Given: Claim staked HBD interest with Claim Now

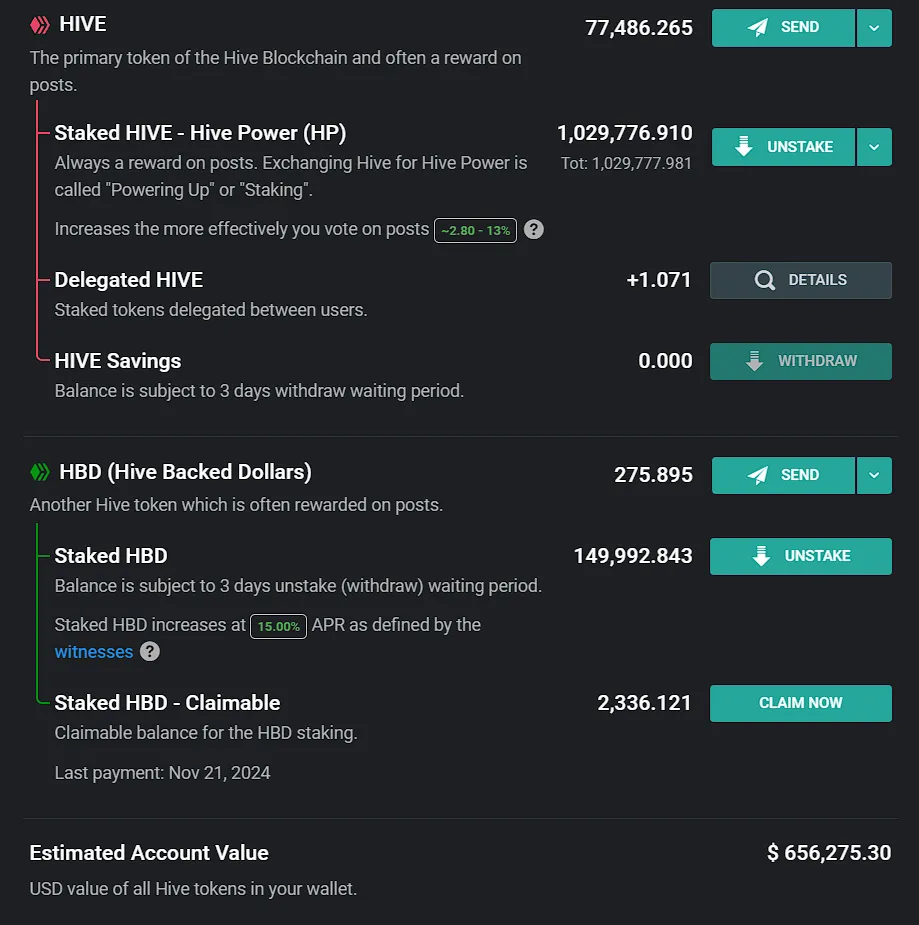Looking at the screenshot, I should pyautogui.click(x=801, y=703).
